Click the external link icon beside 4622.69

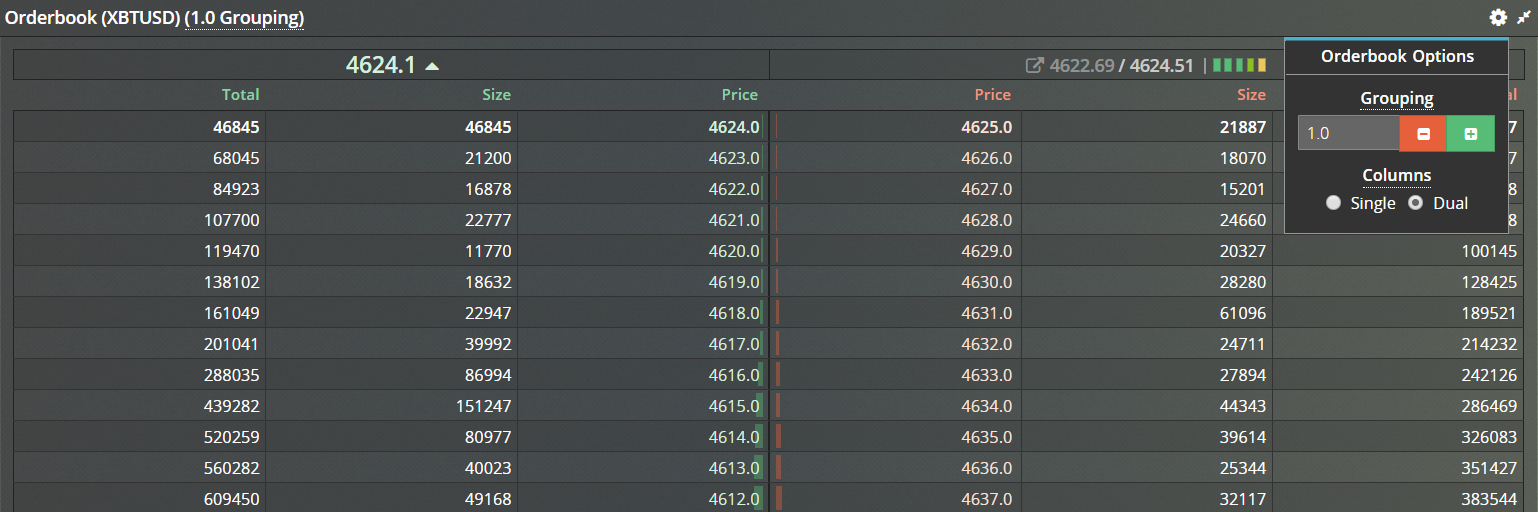tap(1035, 66)
